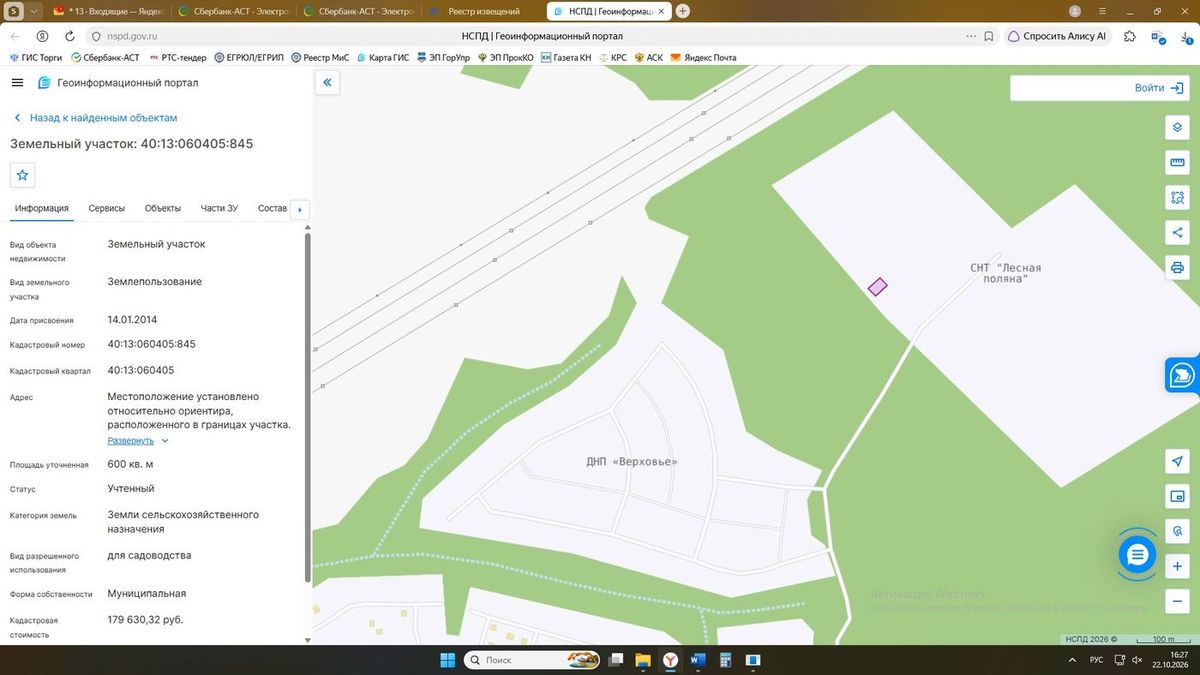Open the chat support bubble

(1137, 554)
